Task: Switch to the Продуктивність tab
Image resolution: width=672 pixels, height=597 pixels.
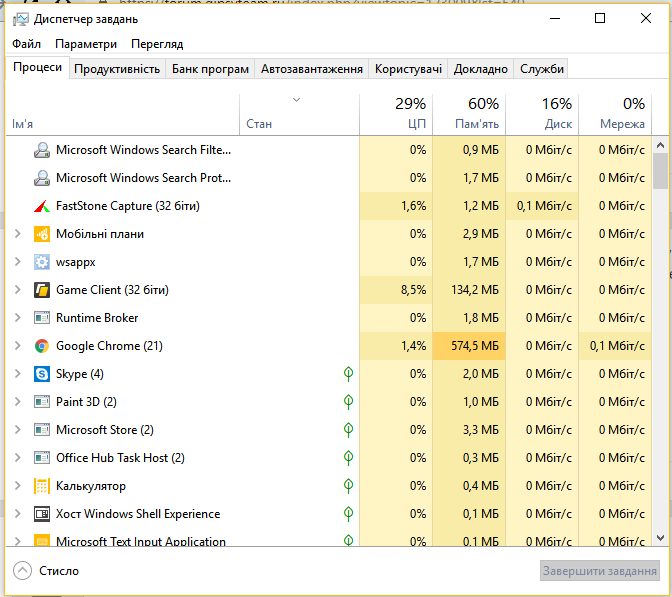Action: pos(117,69)
